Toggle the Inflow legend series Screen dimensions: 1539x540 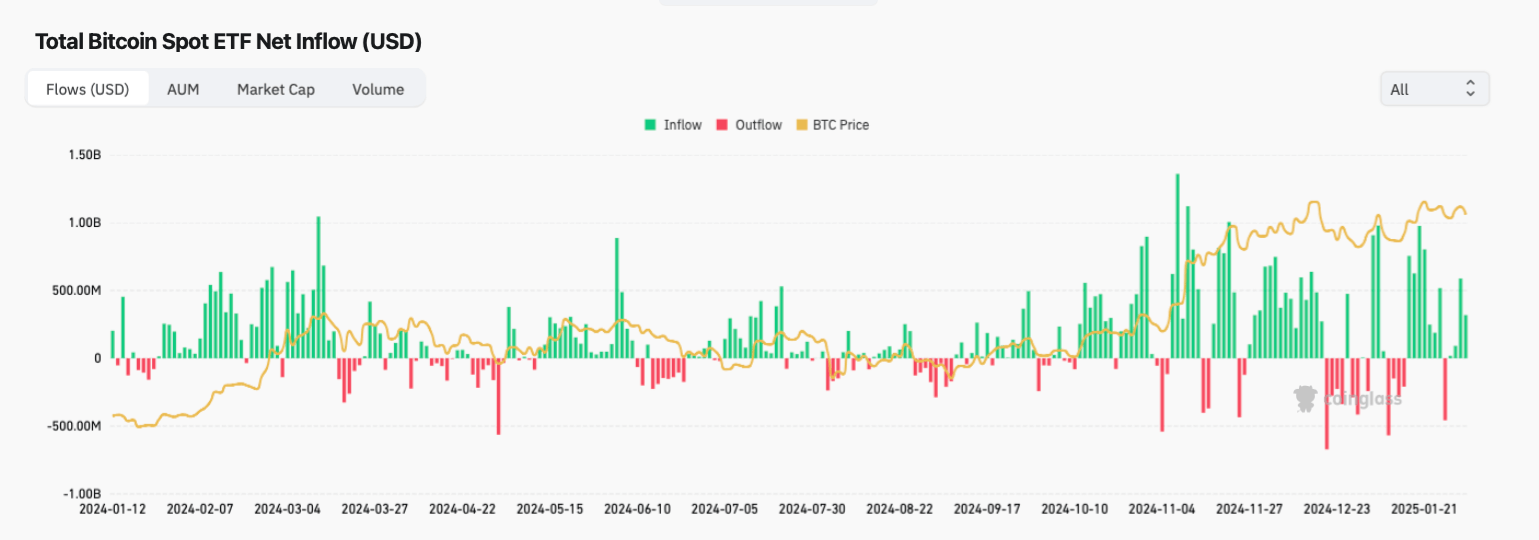pos(682,125)
